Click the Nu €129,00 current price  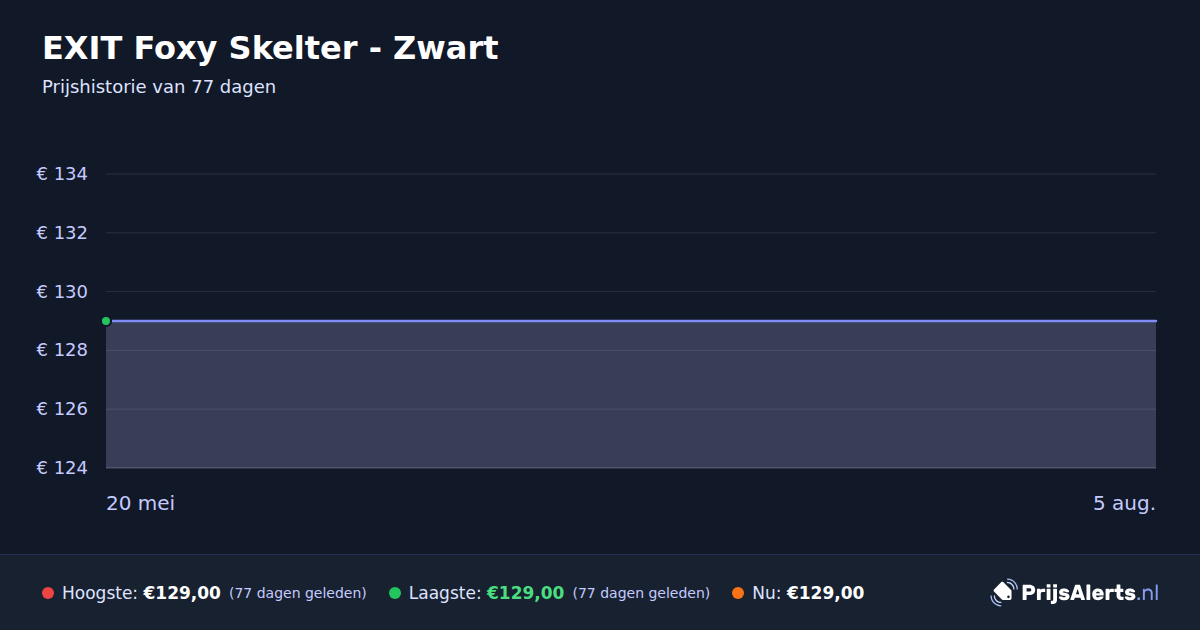pyautogui.click(x=825, y=593)
